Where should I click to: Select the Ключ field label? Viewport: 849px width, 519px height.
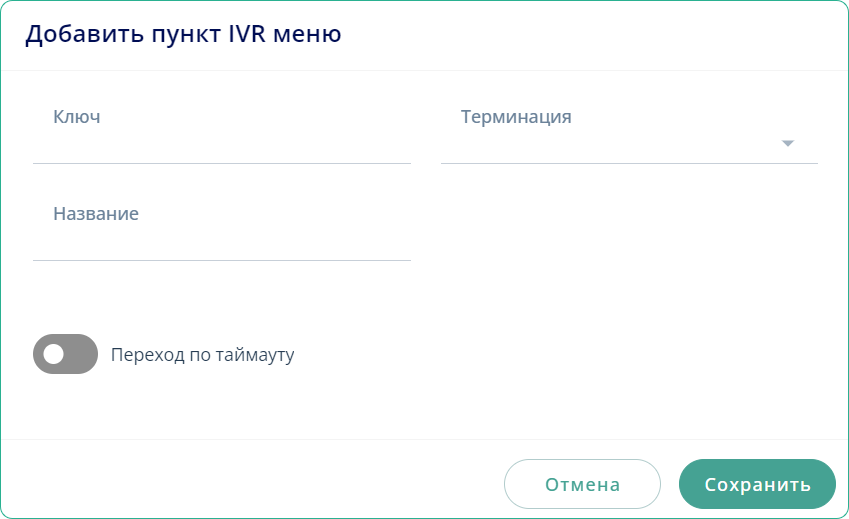(76, 117)
